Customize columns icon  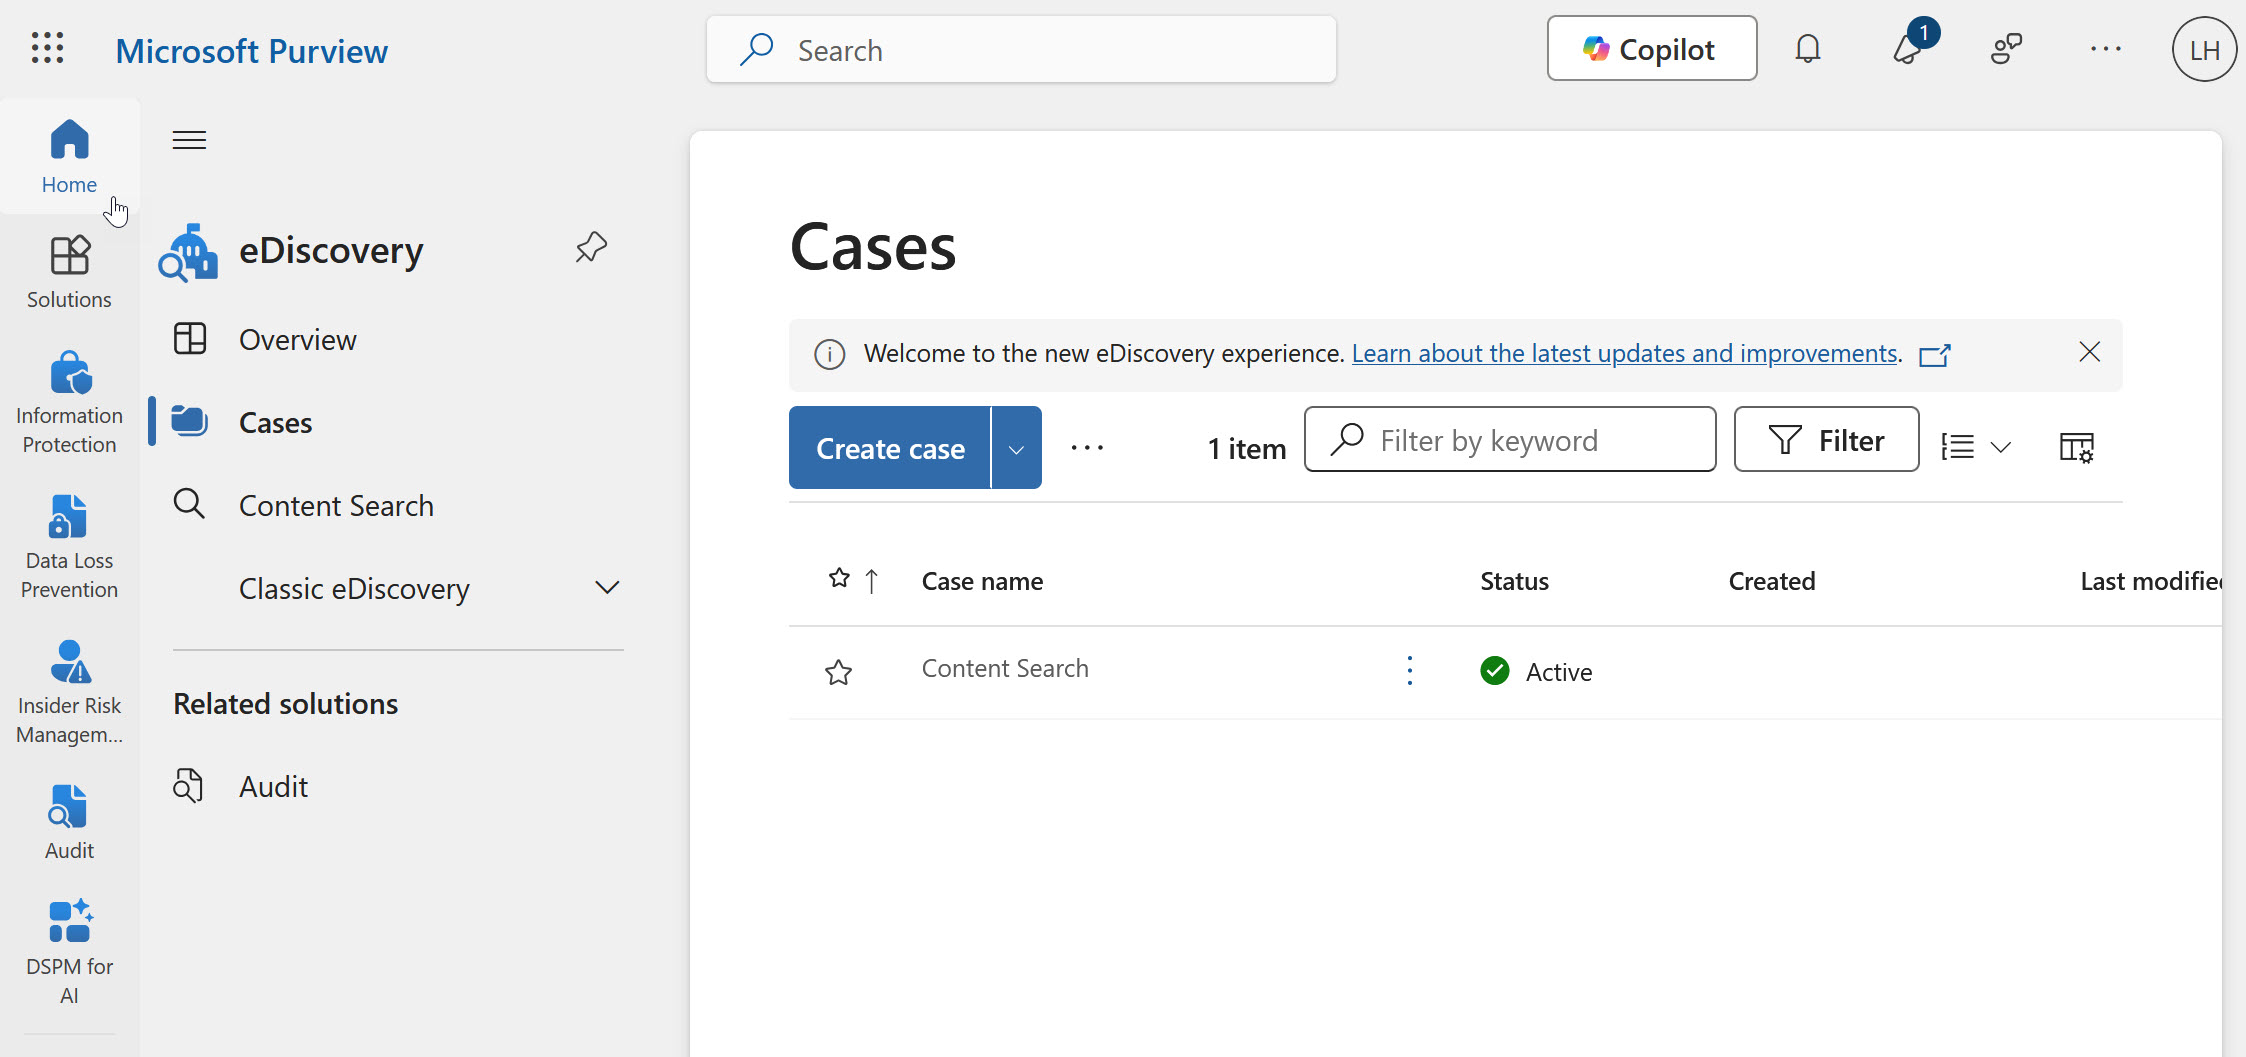pos(2077,447)
